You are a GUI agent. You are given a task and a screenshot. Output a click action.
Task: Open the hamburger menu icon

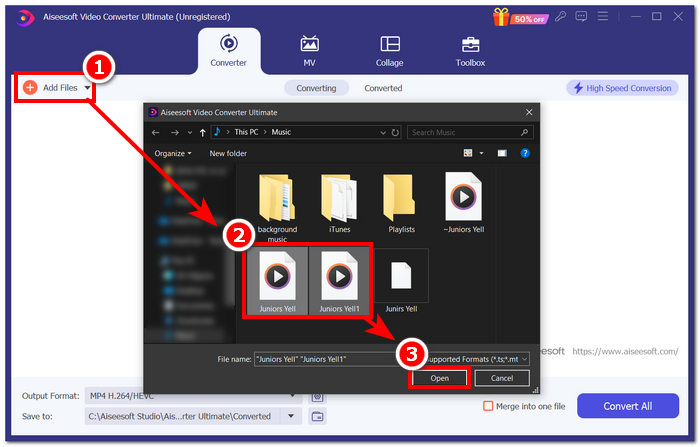pos(603,17)
